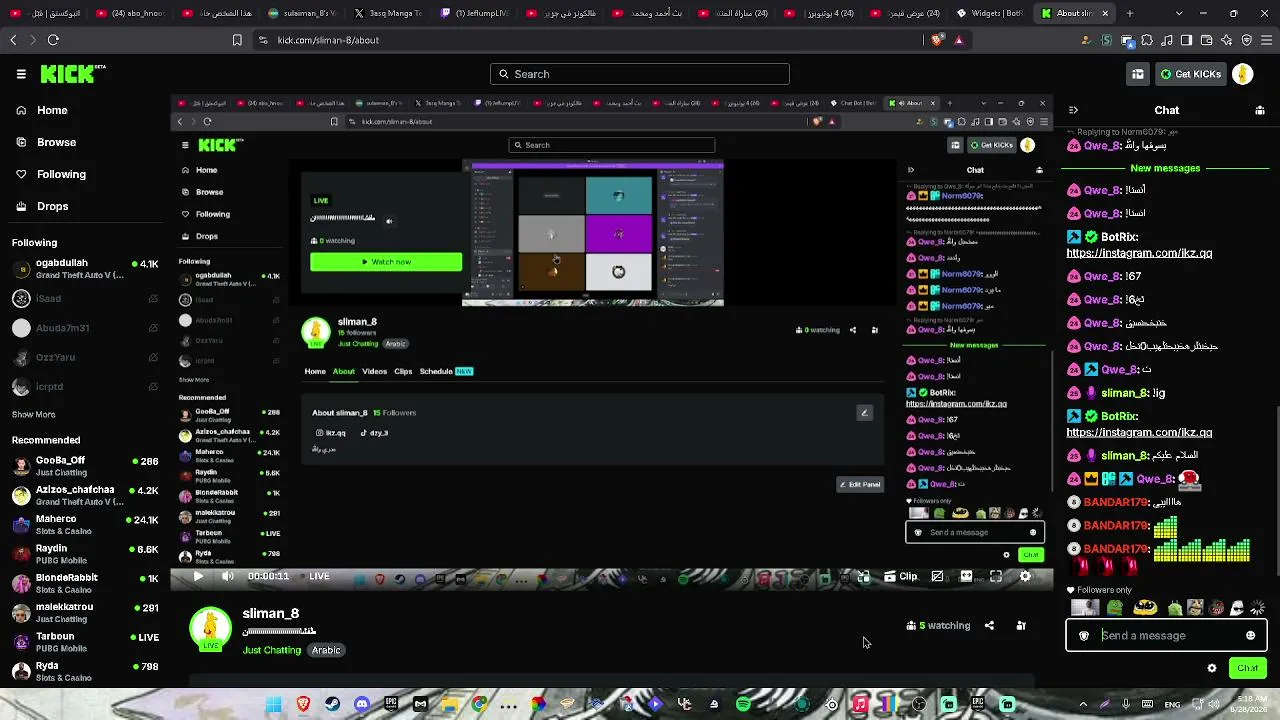Viewport: 1280px width, 720px height.
Task: Open the Just Chatting category link
Action: pos(272,650)
